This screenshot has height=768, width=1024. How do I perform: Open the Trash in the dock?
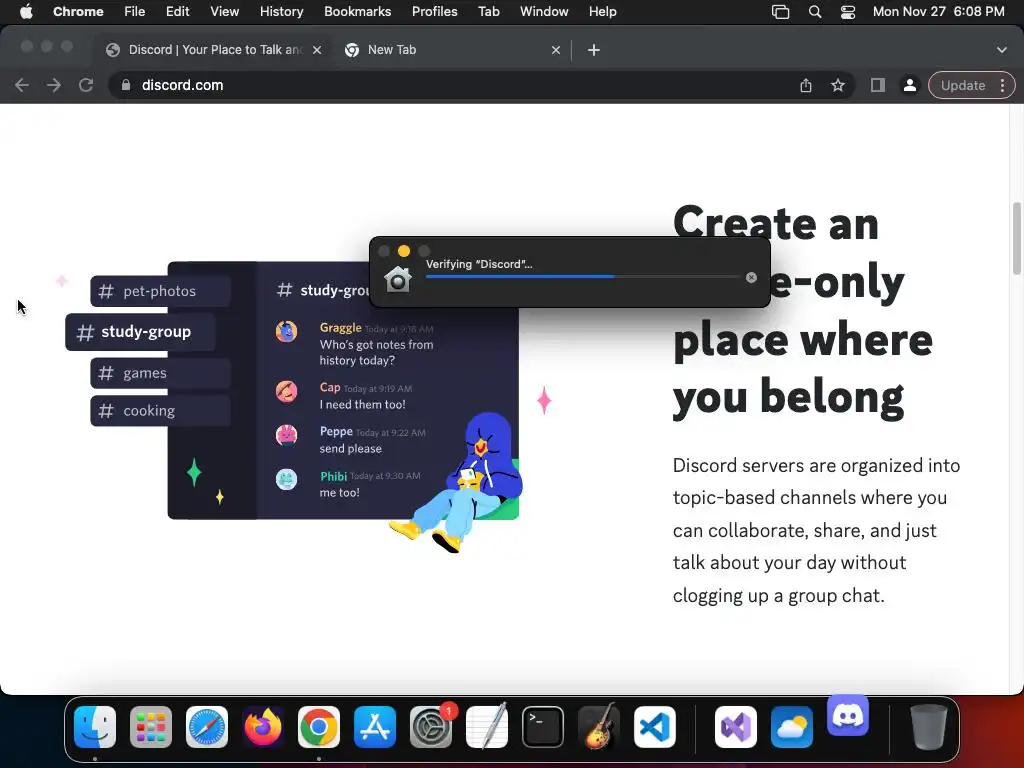929,727
